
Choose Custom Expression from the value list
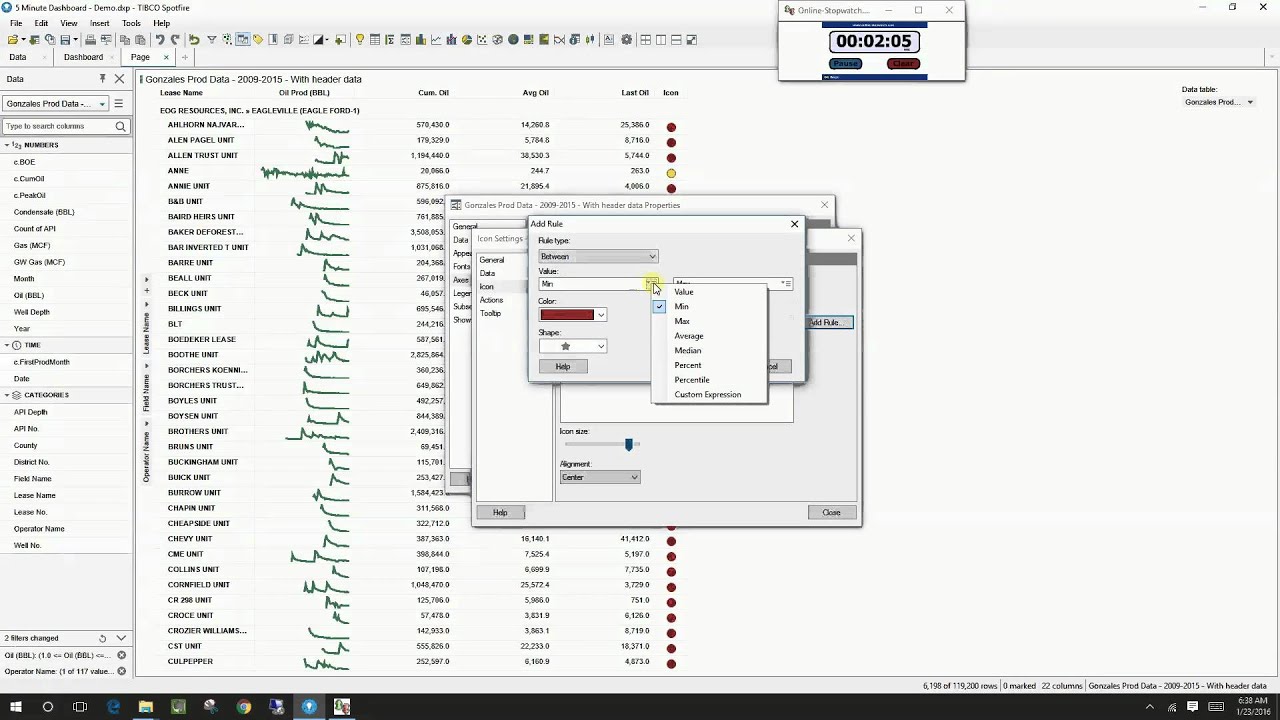[x=710, y=394]
